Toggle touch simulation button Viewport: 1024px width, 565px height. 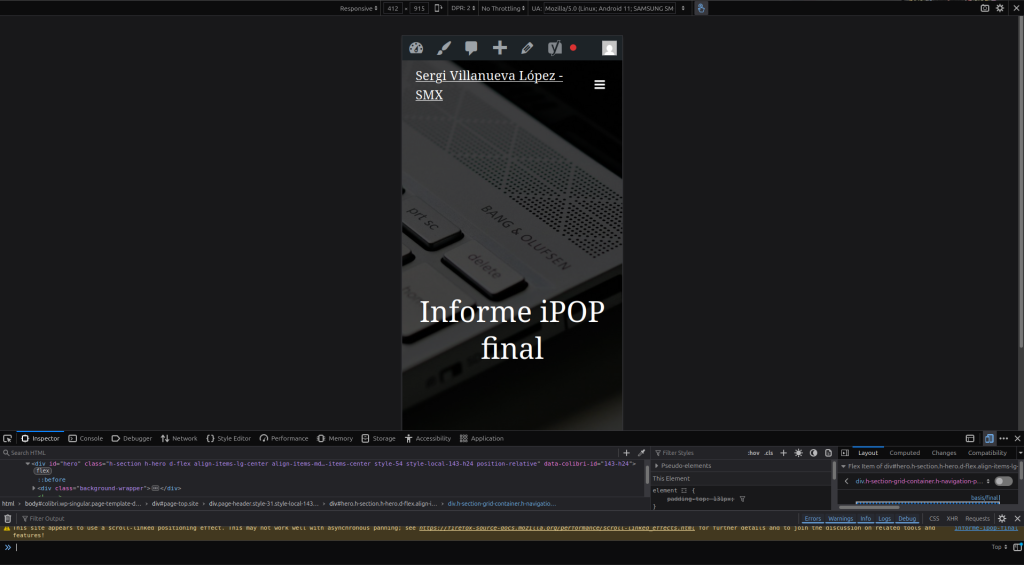[701, 8]
